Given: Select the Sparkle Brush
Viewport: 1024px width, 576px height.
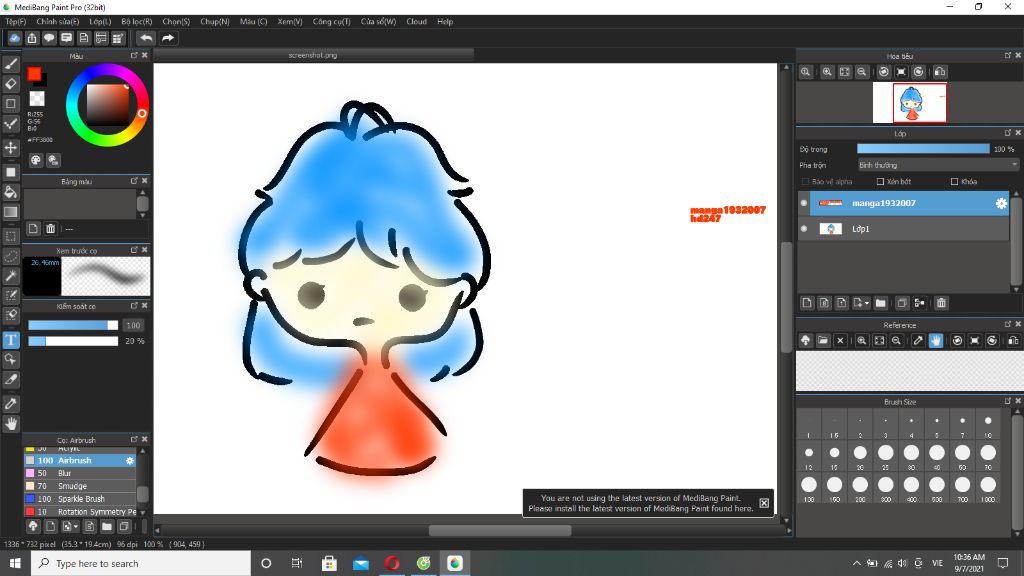Looking at the screenshot, I should tap(80, 499).
